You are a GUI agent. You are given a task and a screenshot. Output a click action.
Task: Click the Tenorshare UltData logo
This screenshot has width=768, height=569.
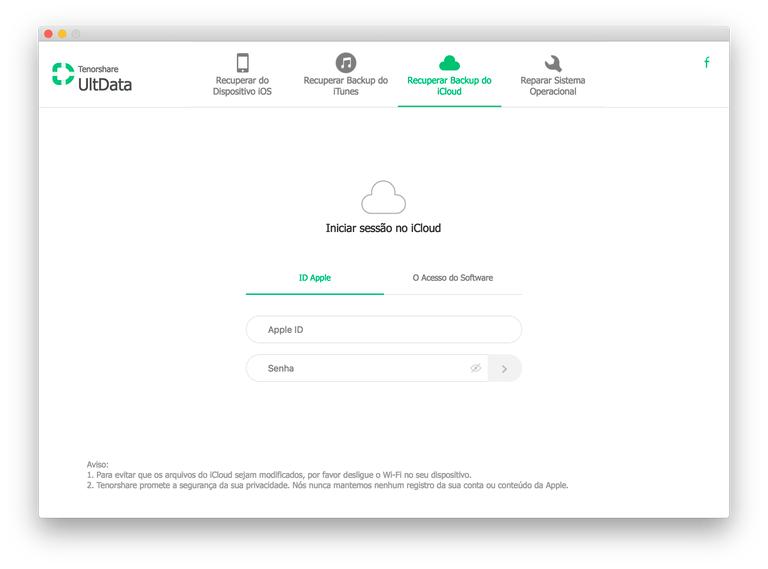92,77
